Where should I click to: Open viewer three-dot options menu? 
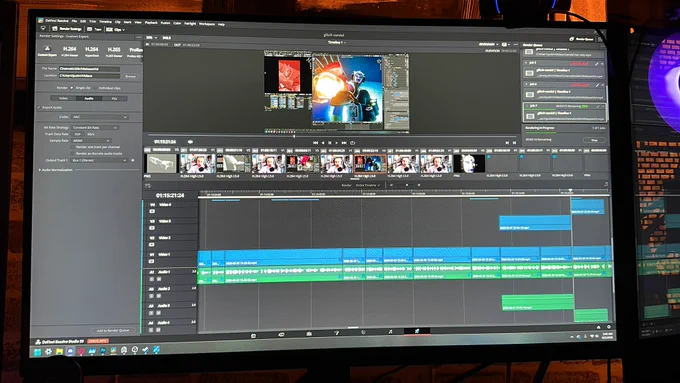(516, 44)
